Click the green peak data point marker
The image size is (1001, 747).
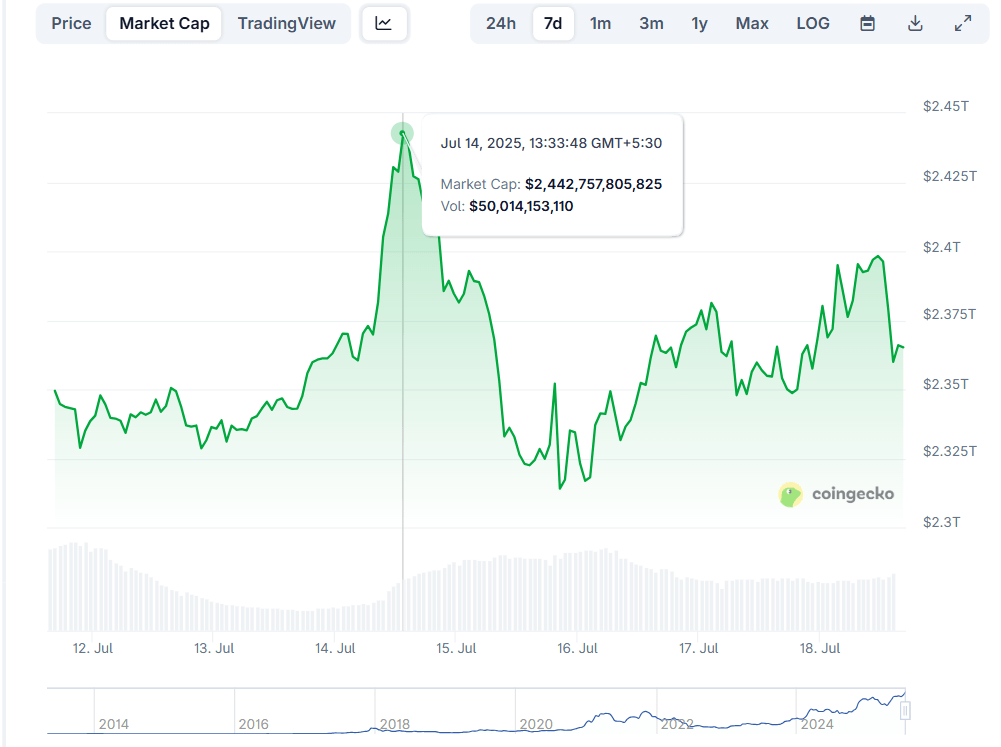pyautogui.click(x=402, y=133)
